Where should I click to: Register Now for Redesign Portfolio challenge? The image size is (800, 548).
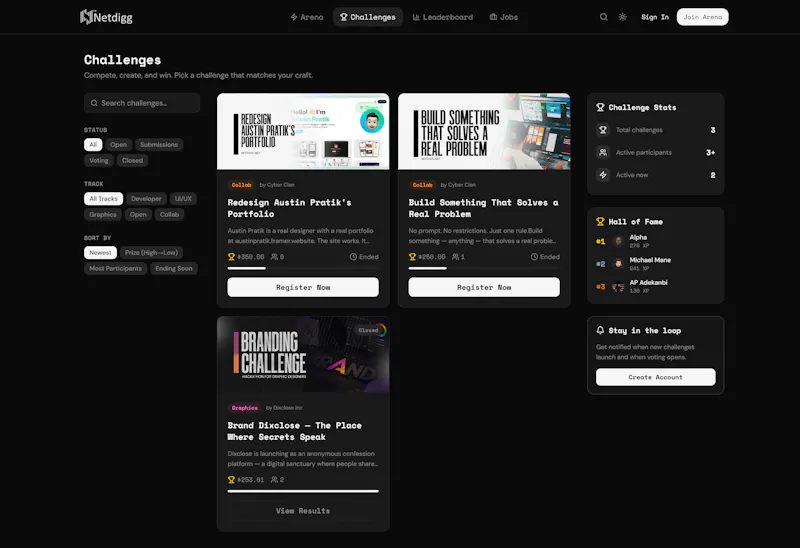[x=303, y=287]
